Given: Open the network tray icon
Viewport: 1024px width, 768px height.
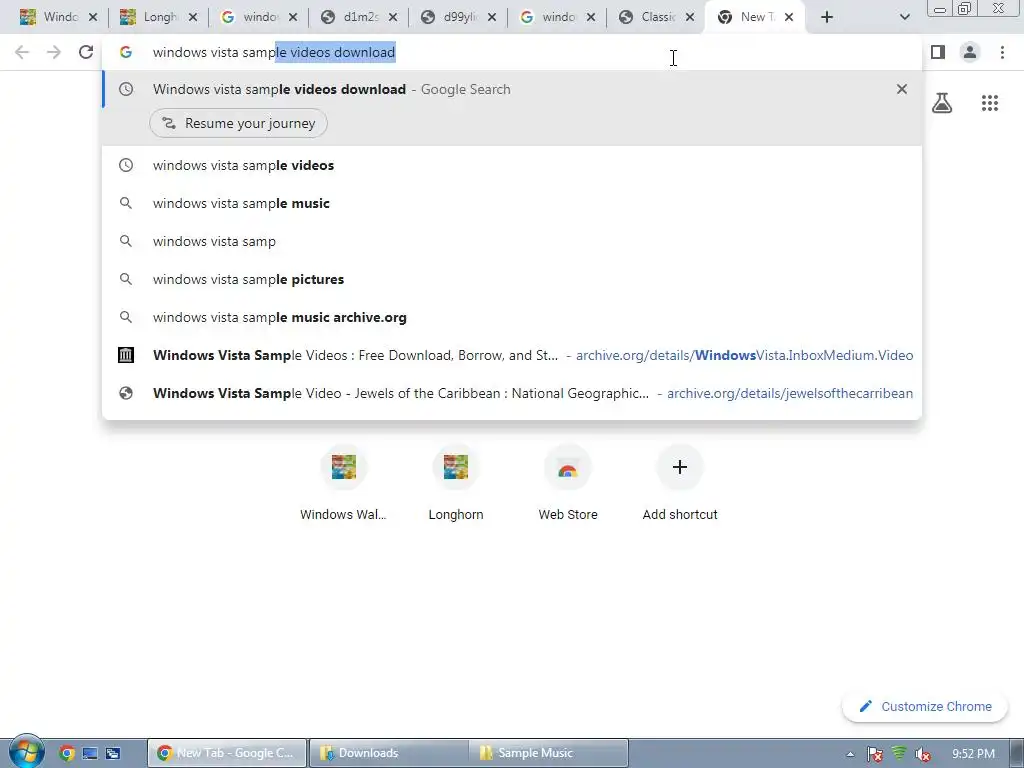Looking at the screenshot, I should (899, 753).
